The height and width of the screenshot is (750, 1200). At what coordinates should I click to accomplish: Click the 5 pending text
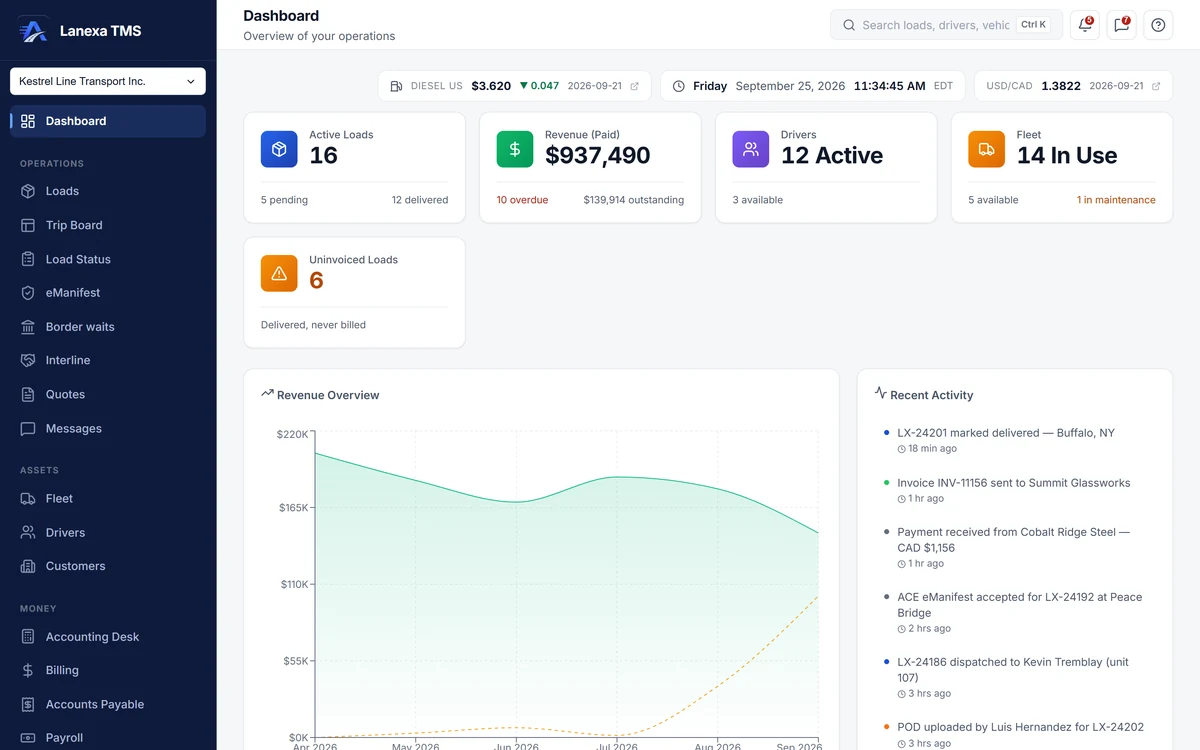point(284,200)
